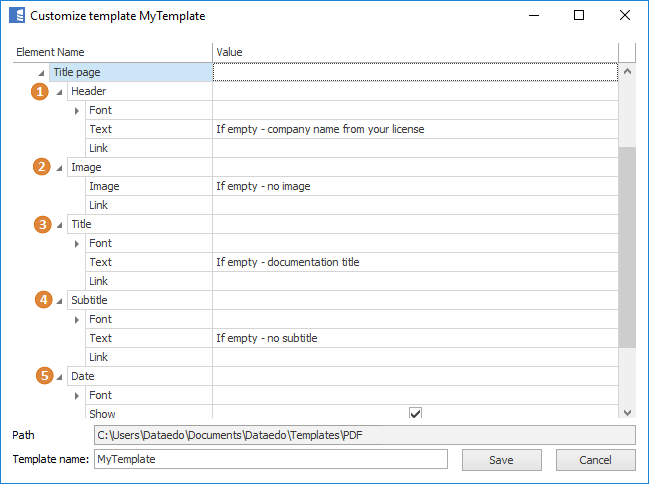Screen dimensions: 649x484
Task: Toggle the Date Show checkbox
Action: pyautogui.click(x=415, y=414)
